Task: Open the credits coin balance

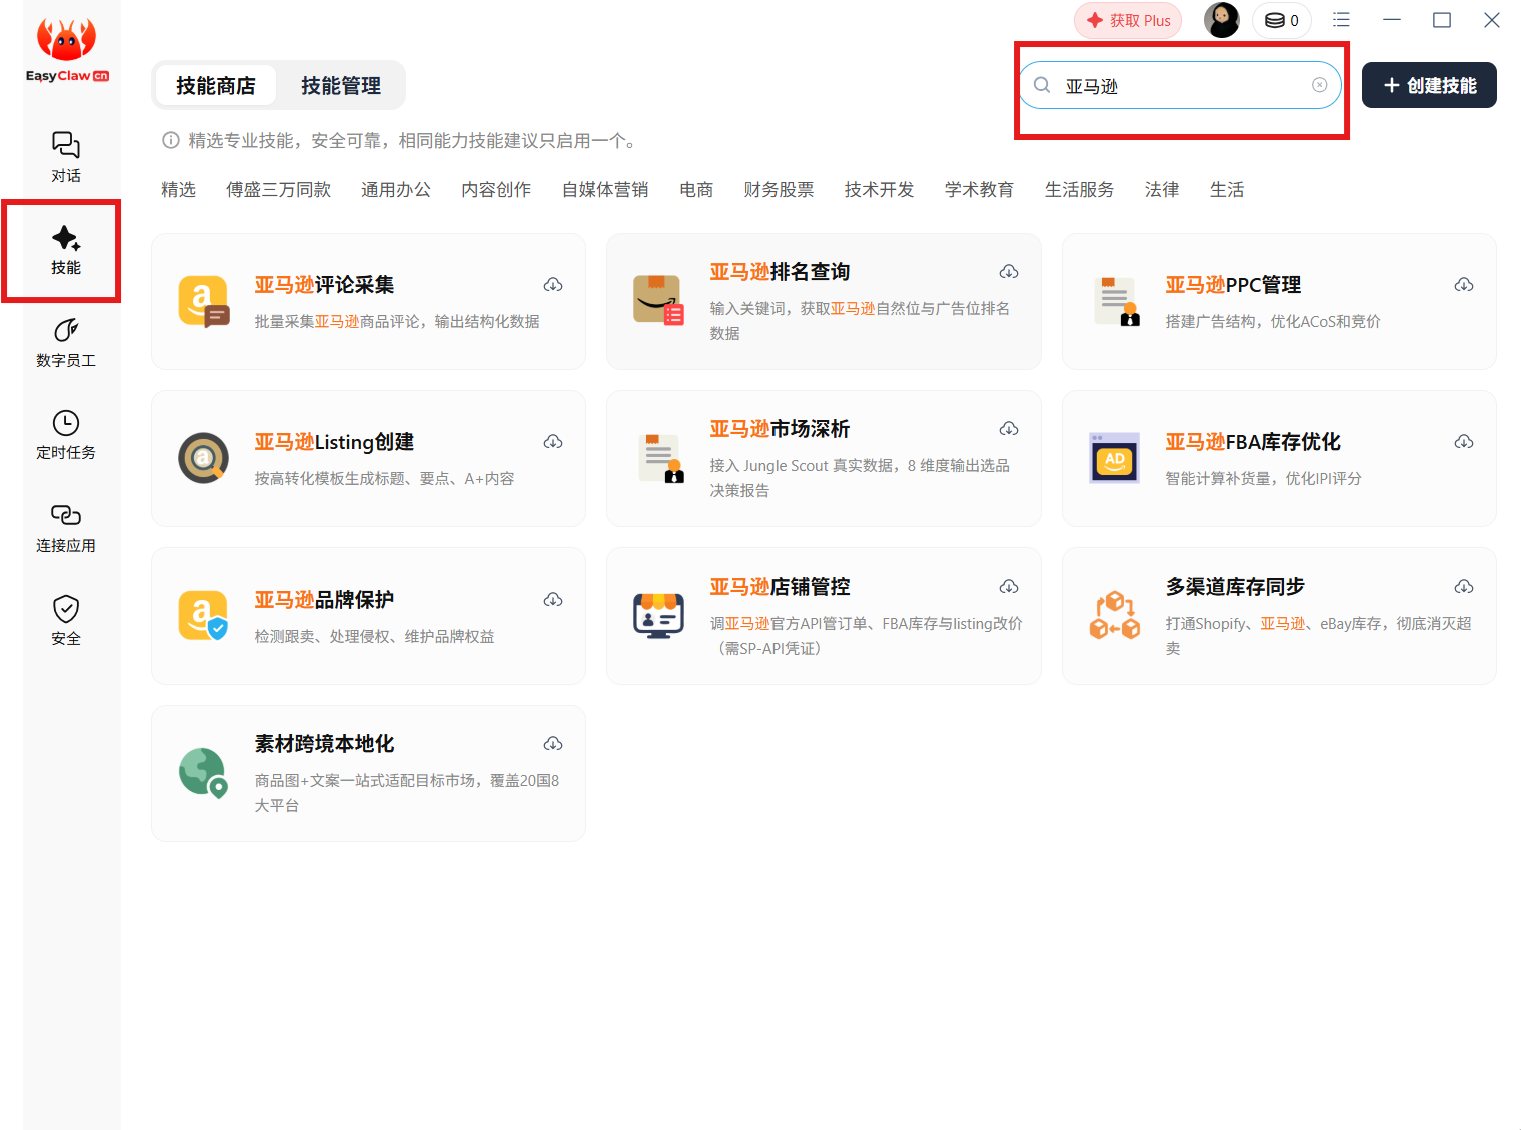Action: [x=1282, y=20]
